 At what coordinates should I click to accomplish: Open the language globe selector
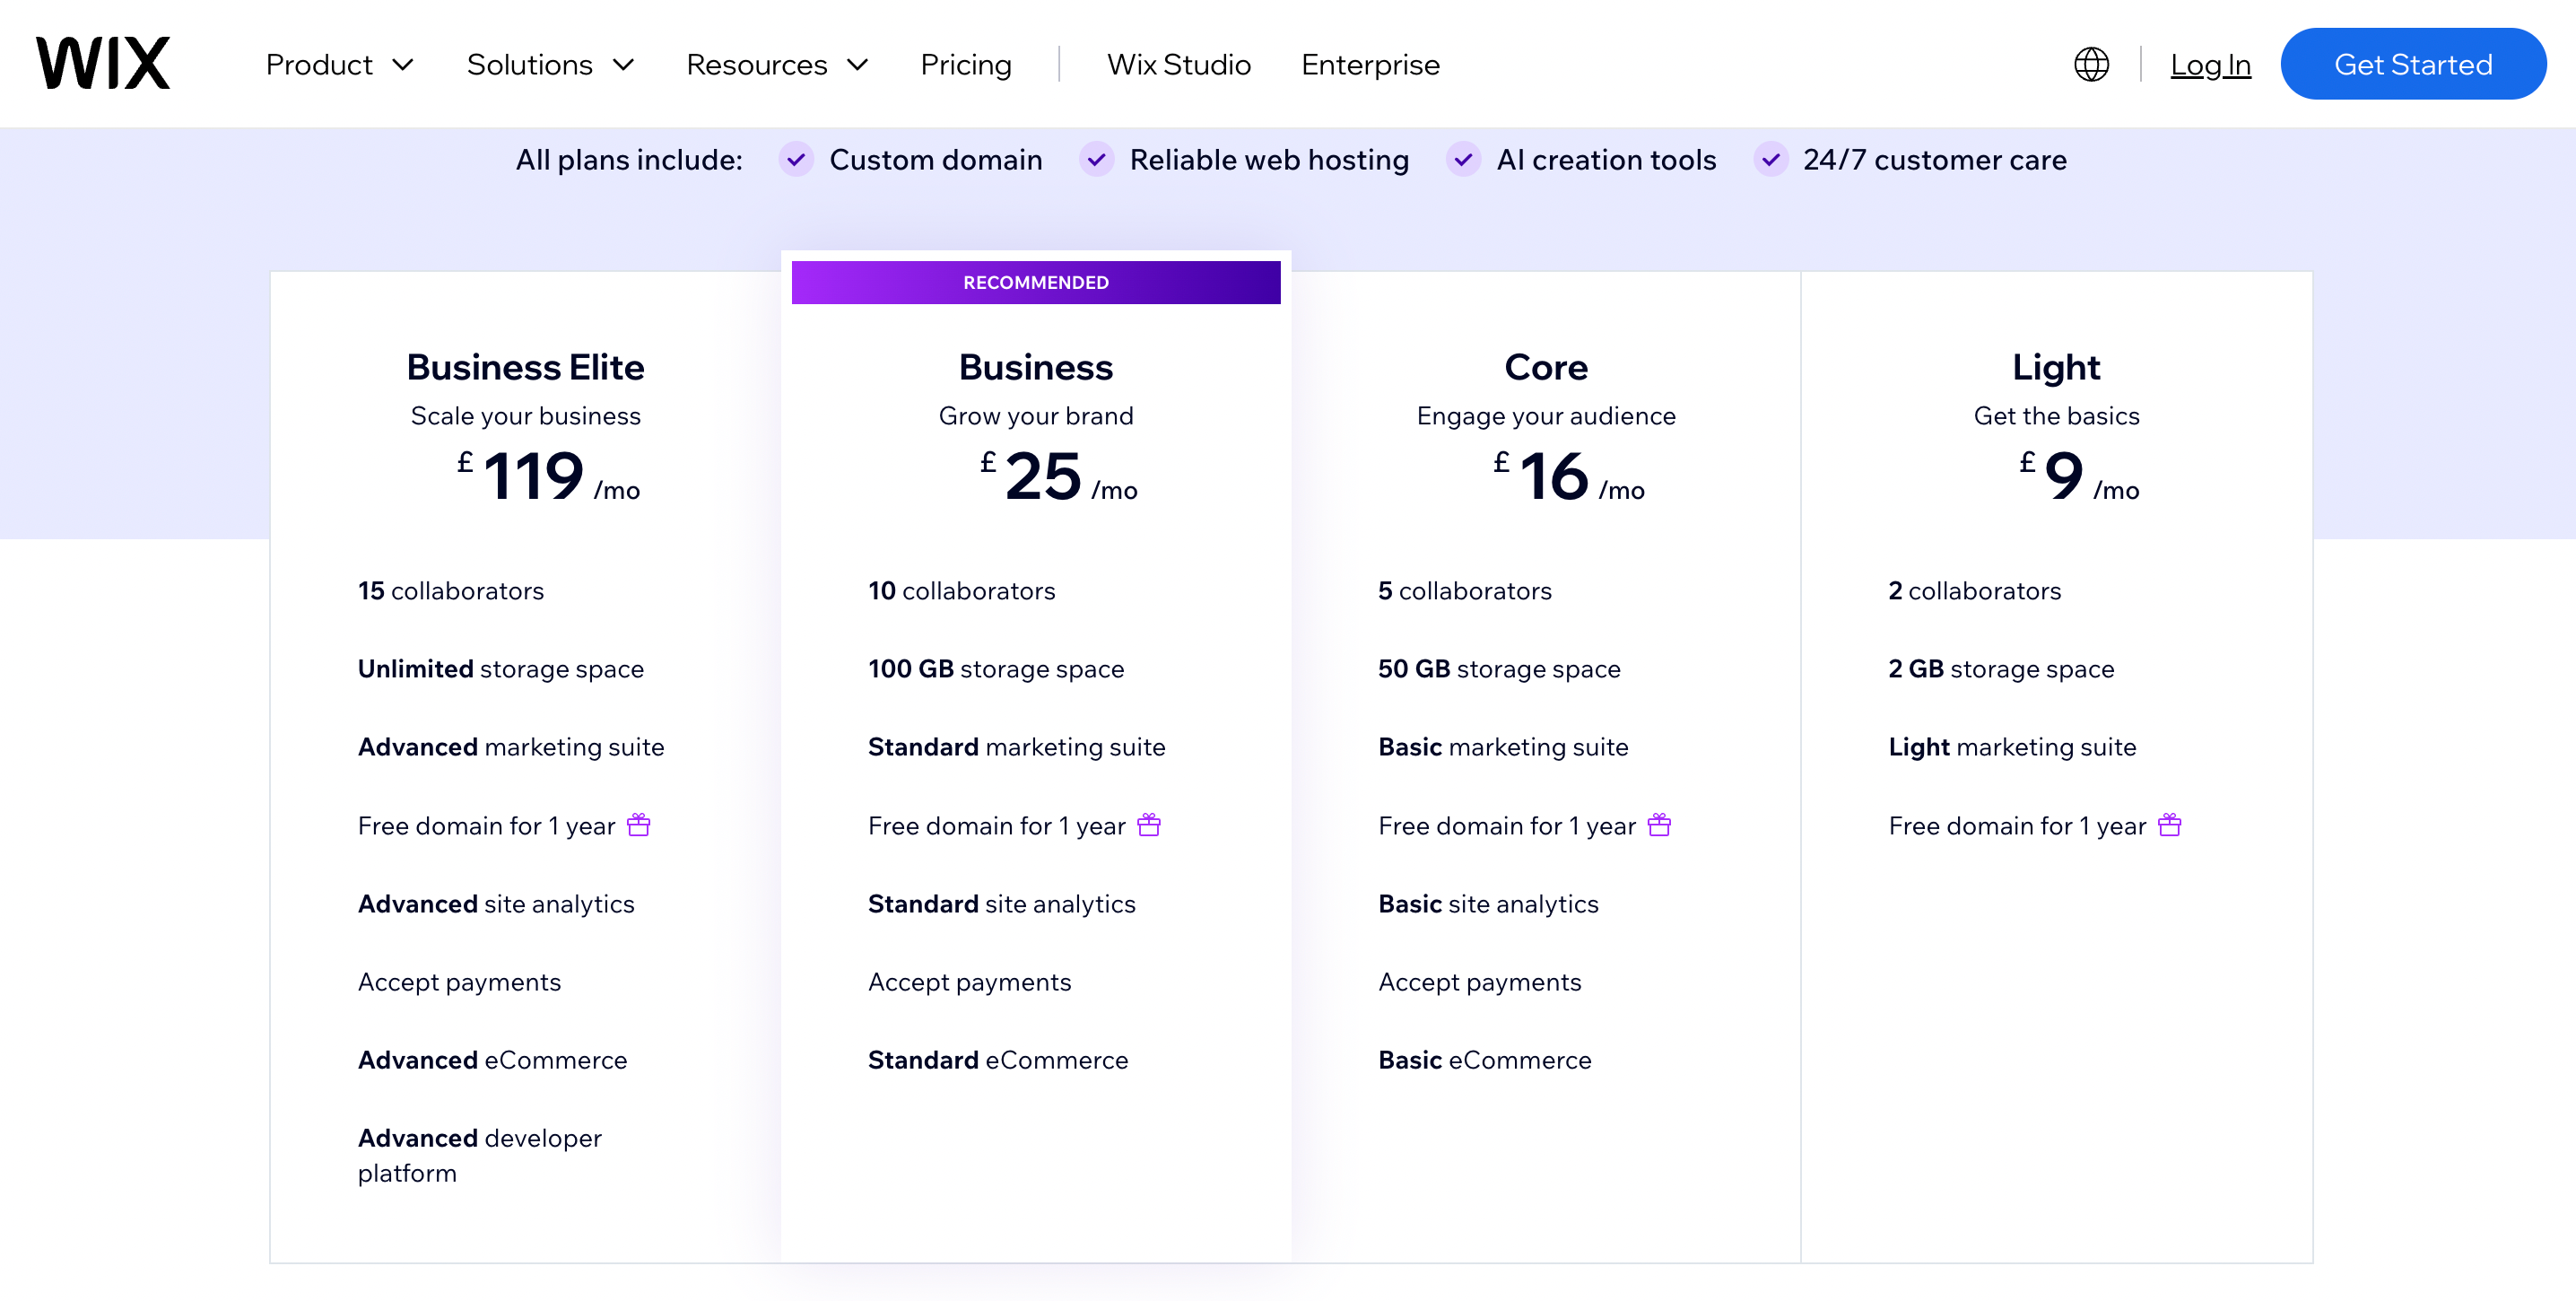point(2090,65)
